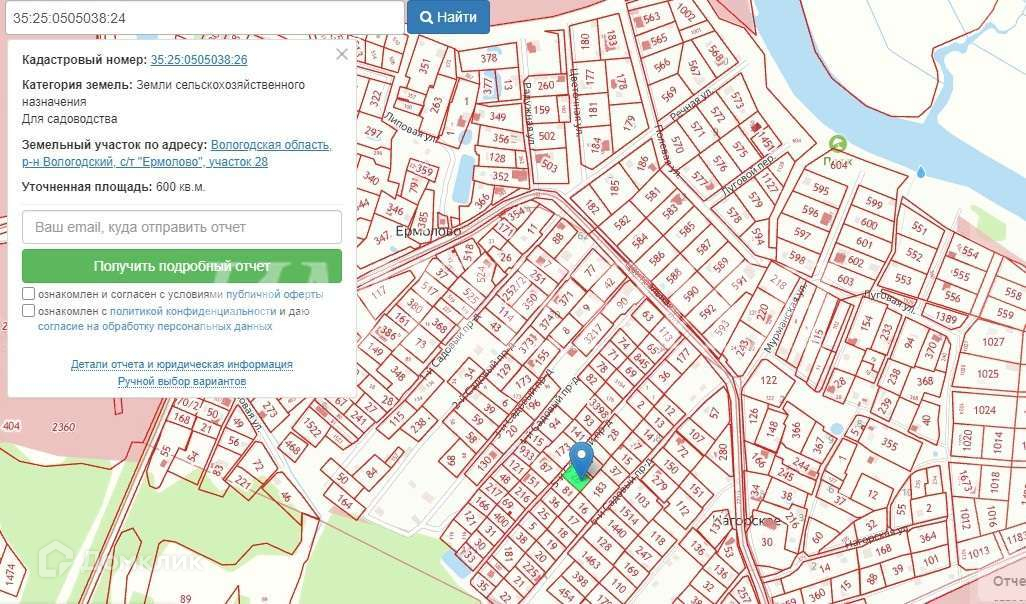
Task: Click Ручной выбор вариантов link
Action: pos(181,381)
